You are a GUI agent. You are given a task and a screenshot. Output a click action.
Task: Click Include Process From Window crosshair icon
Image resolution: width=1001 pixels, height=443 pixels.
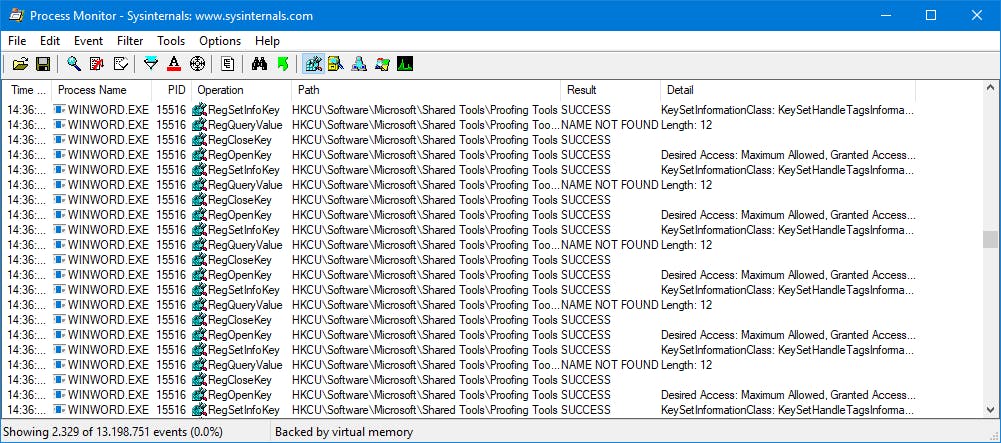[197, 64]
